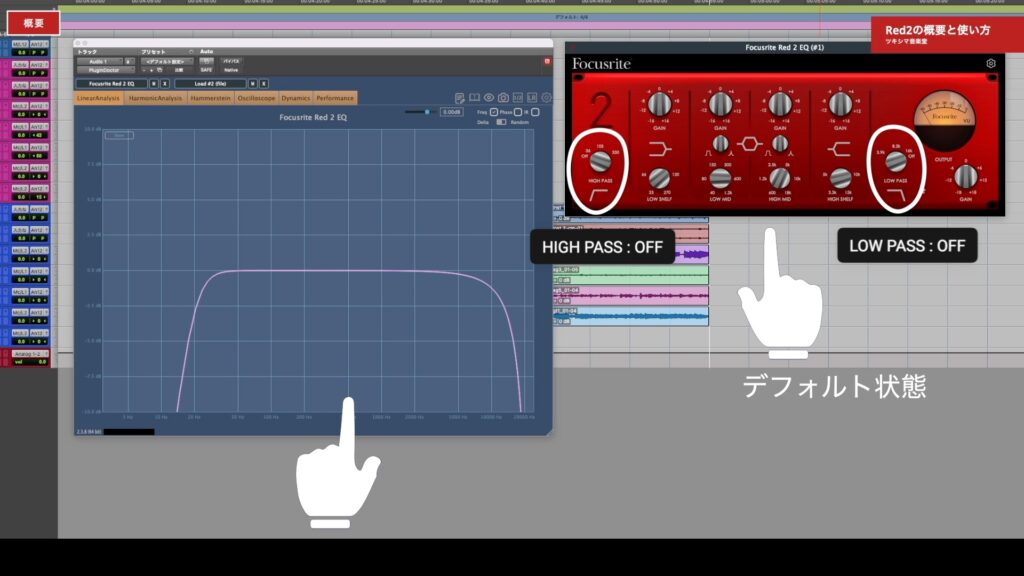Switch to the Hammerstein tab
Viewport: 1024px width, 576px height.
[210, 98]
